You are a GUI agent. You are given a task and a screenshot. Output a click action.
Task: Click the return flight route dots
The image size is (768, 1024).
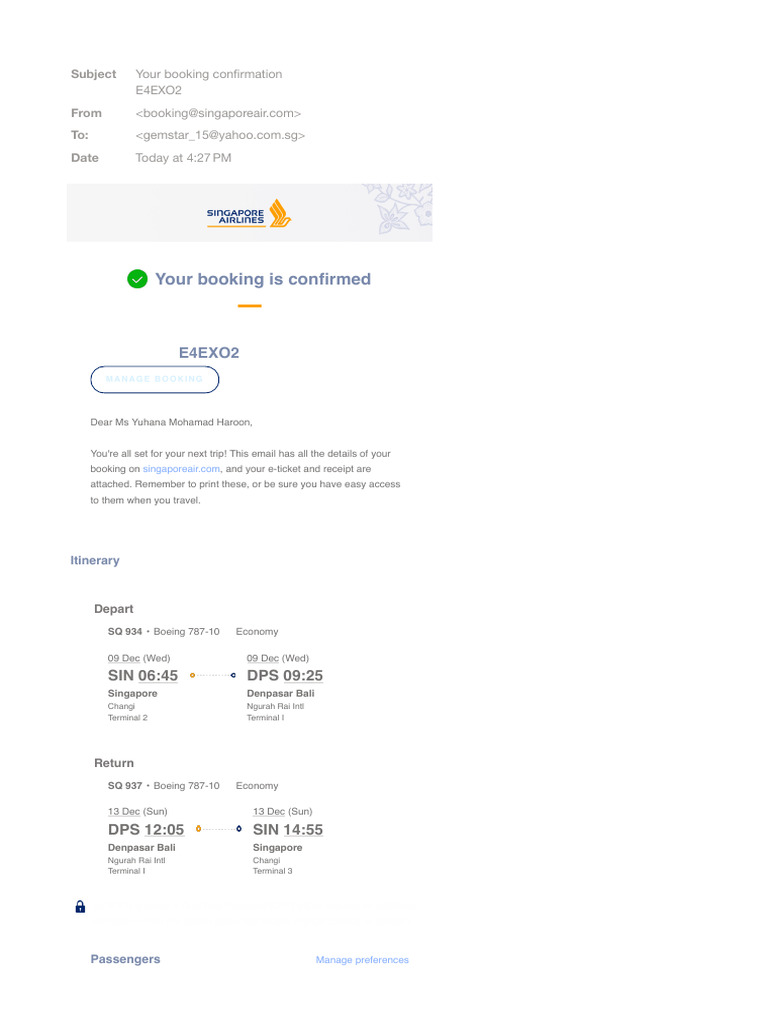click(x=219, y=829)
